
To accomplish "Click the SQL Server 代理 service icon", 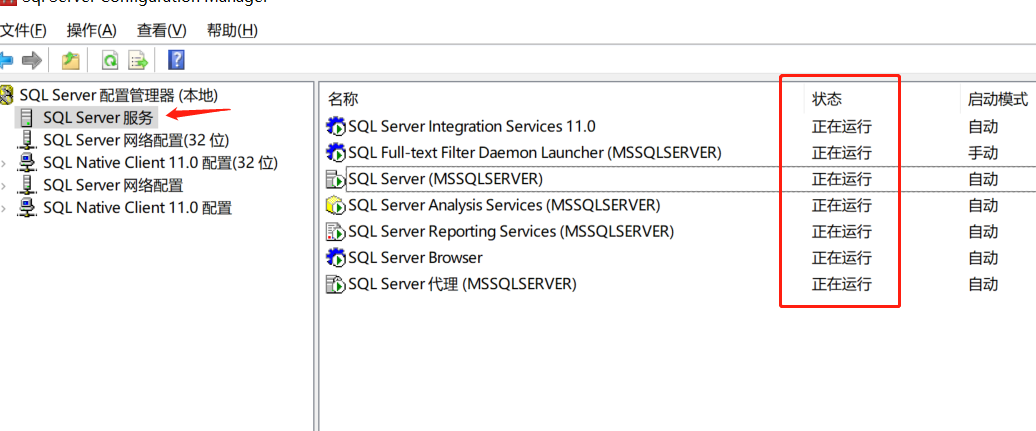I will [x=336, y=284].
